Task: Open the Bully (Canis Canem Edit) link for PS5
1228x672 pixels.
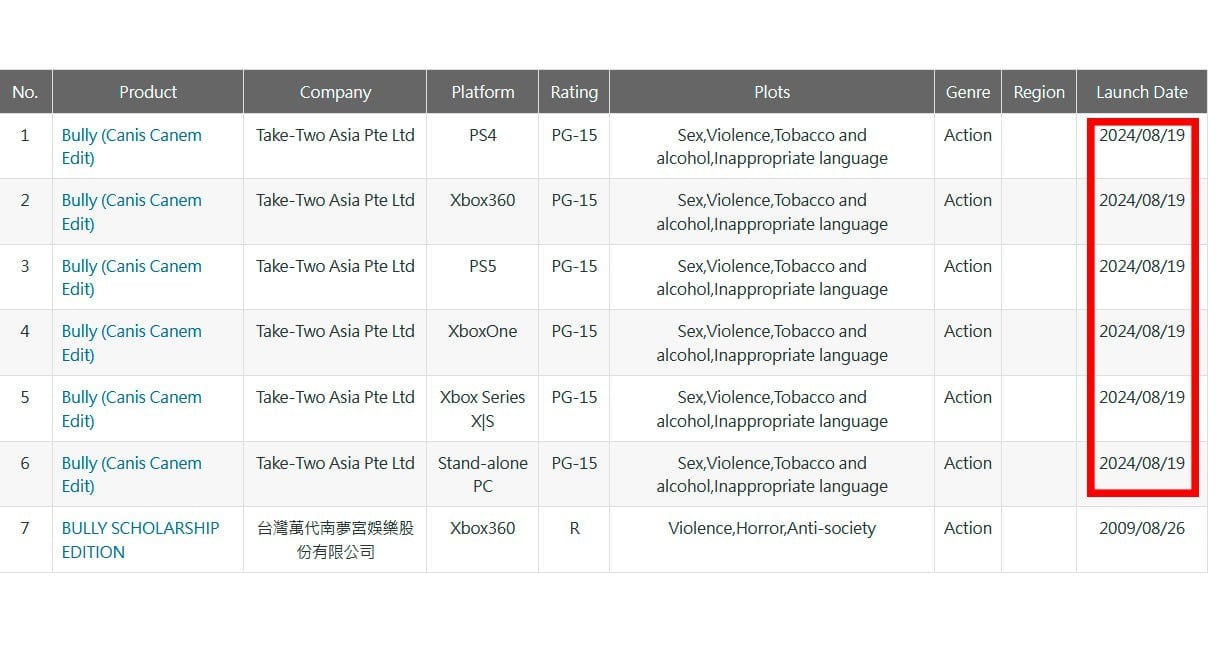Action: pos(132,278)
